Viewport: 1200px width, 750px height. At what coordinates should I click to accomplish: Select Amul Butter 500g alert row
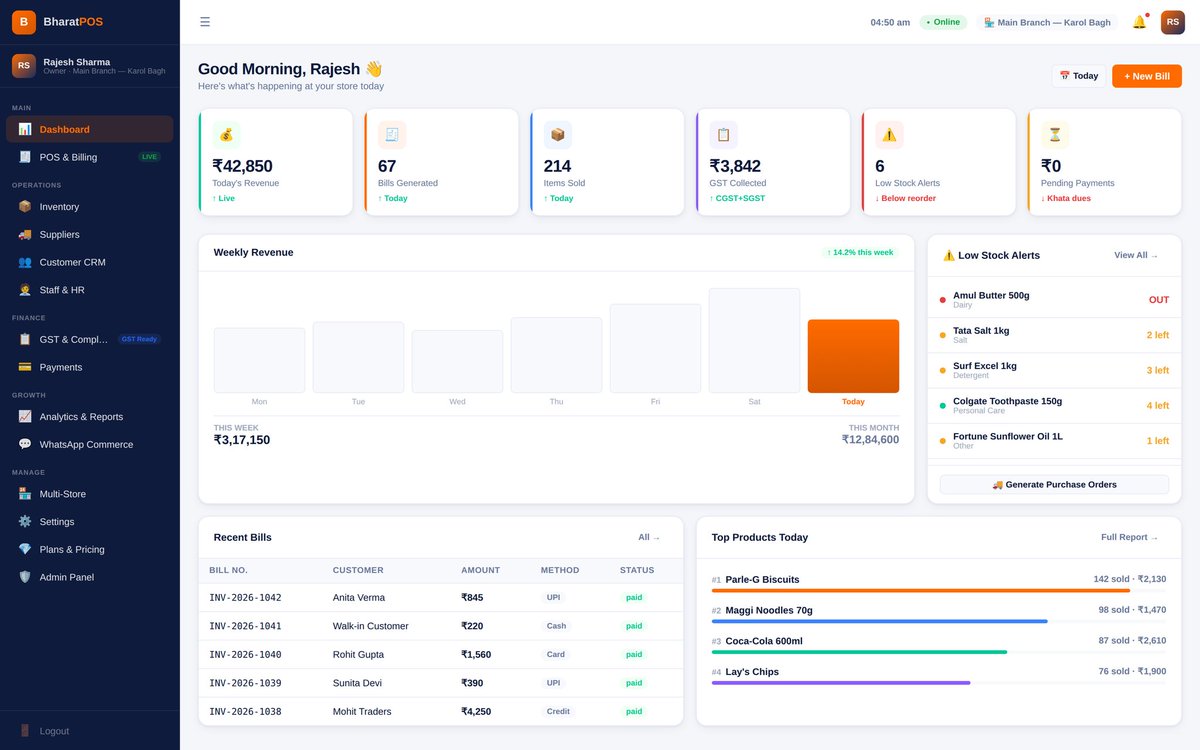pos(1054,300)
